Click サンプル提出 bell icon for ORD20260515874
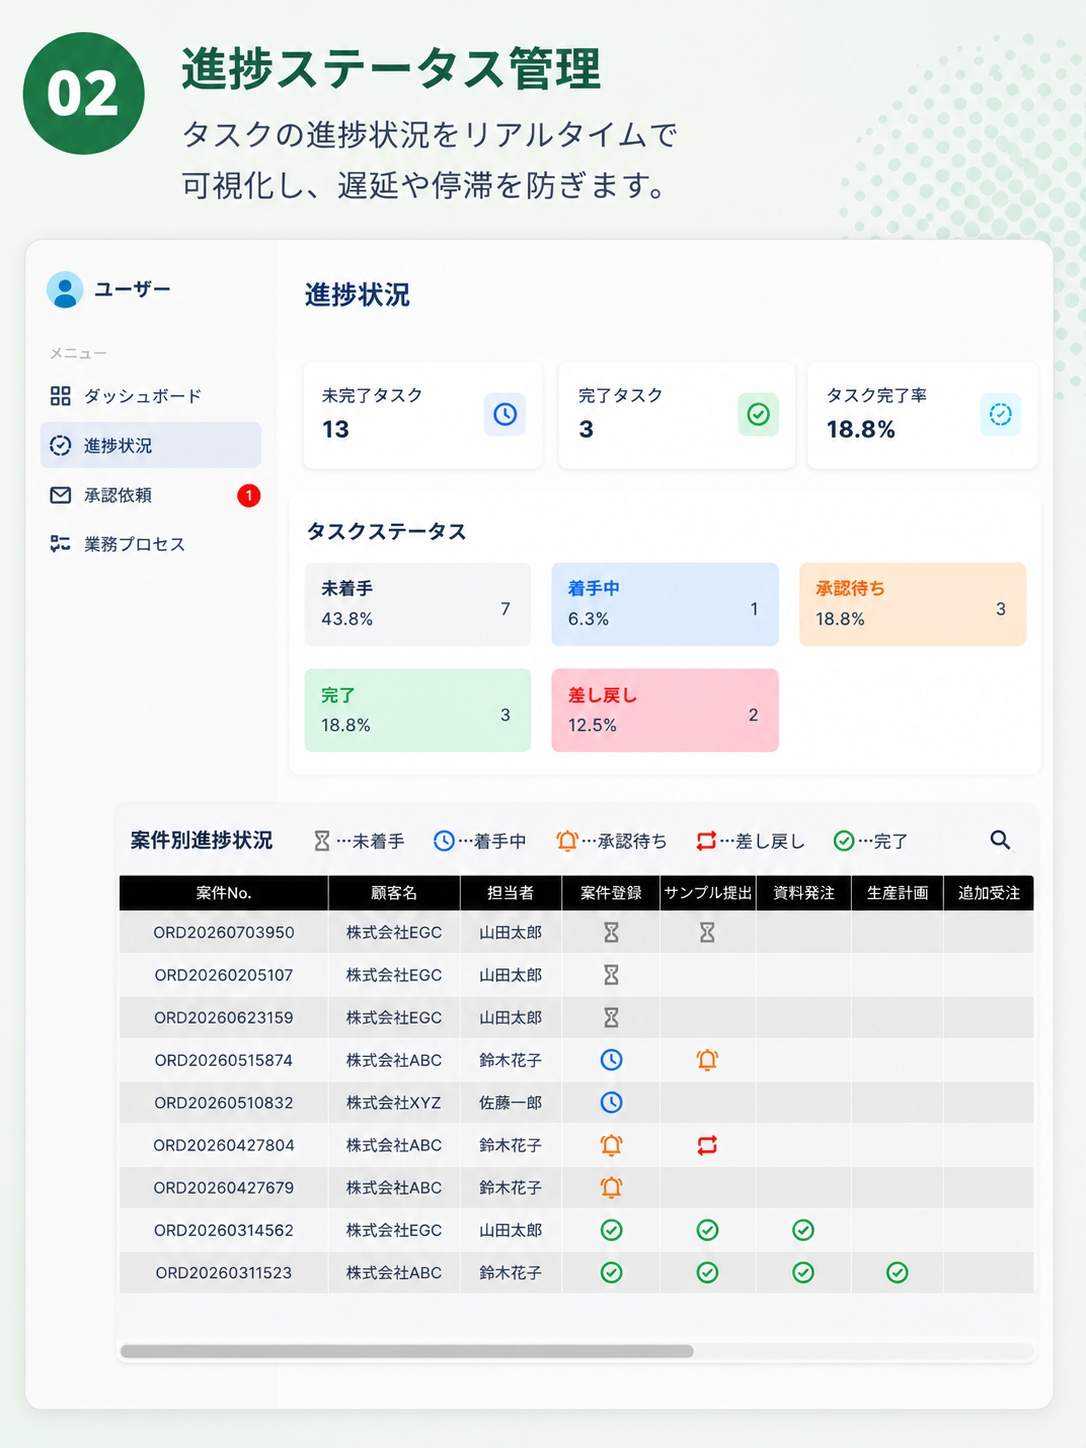 [707, 1060]
